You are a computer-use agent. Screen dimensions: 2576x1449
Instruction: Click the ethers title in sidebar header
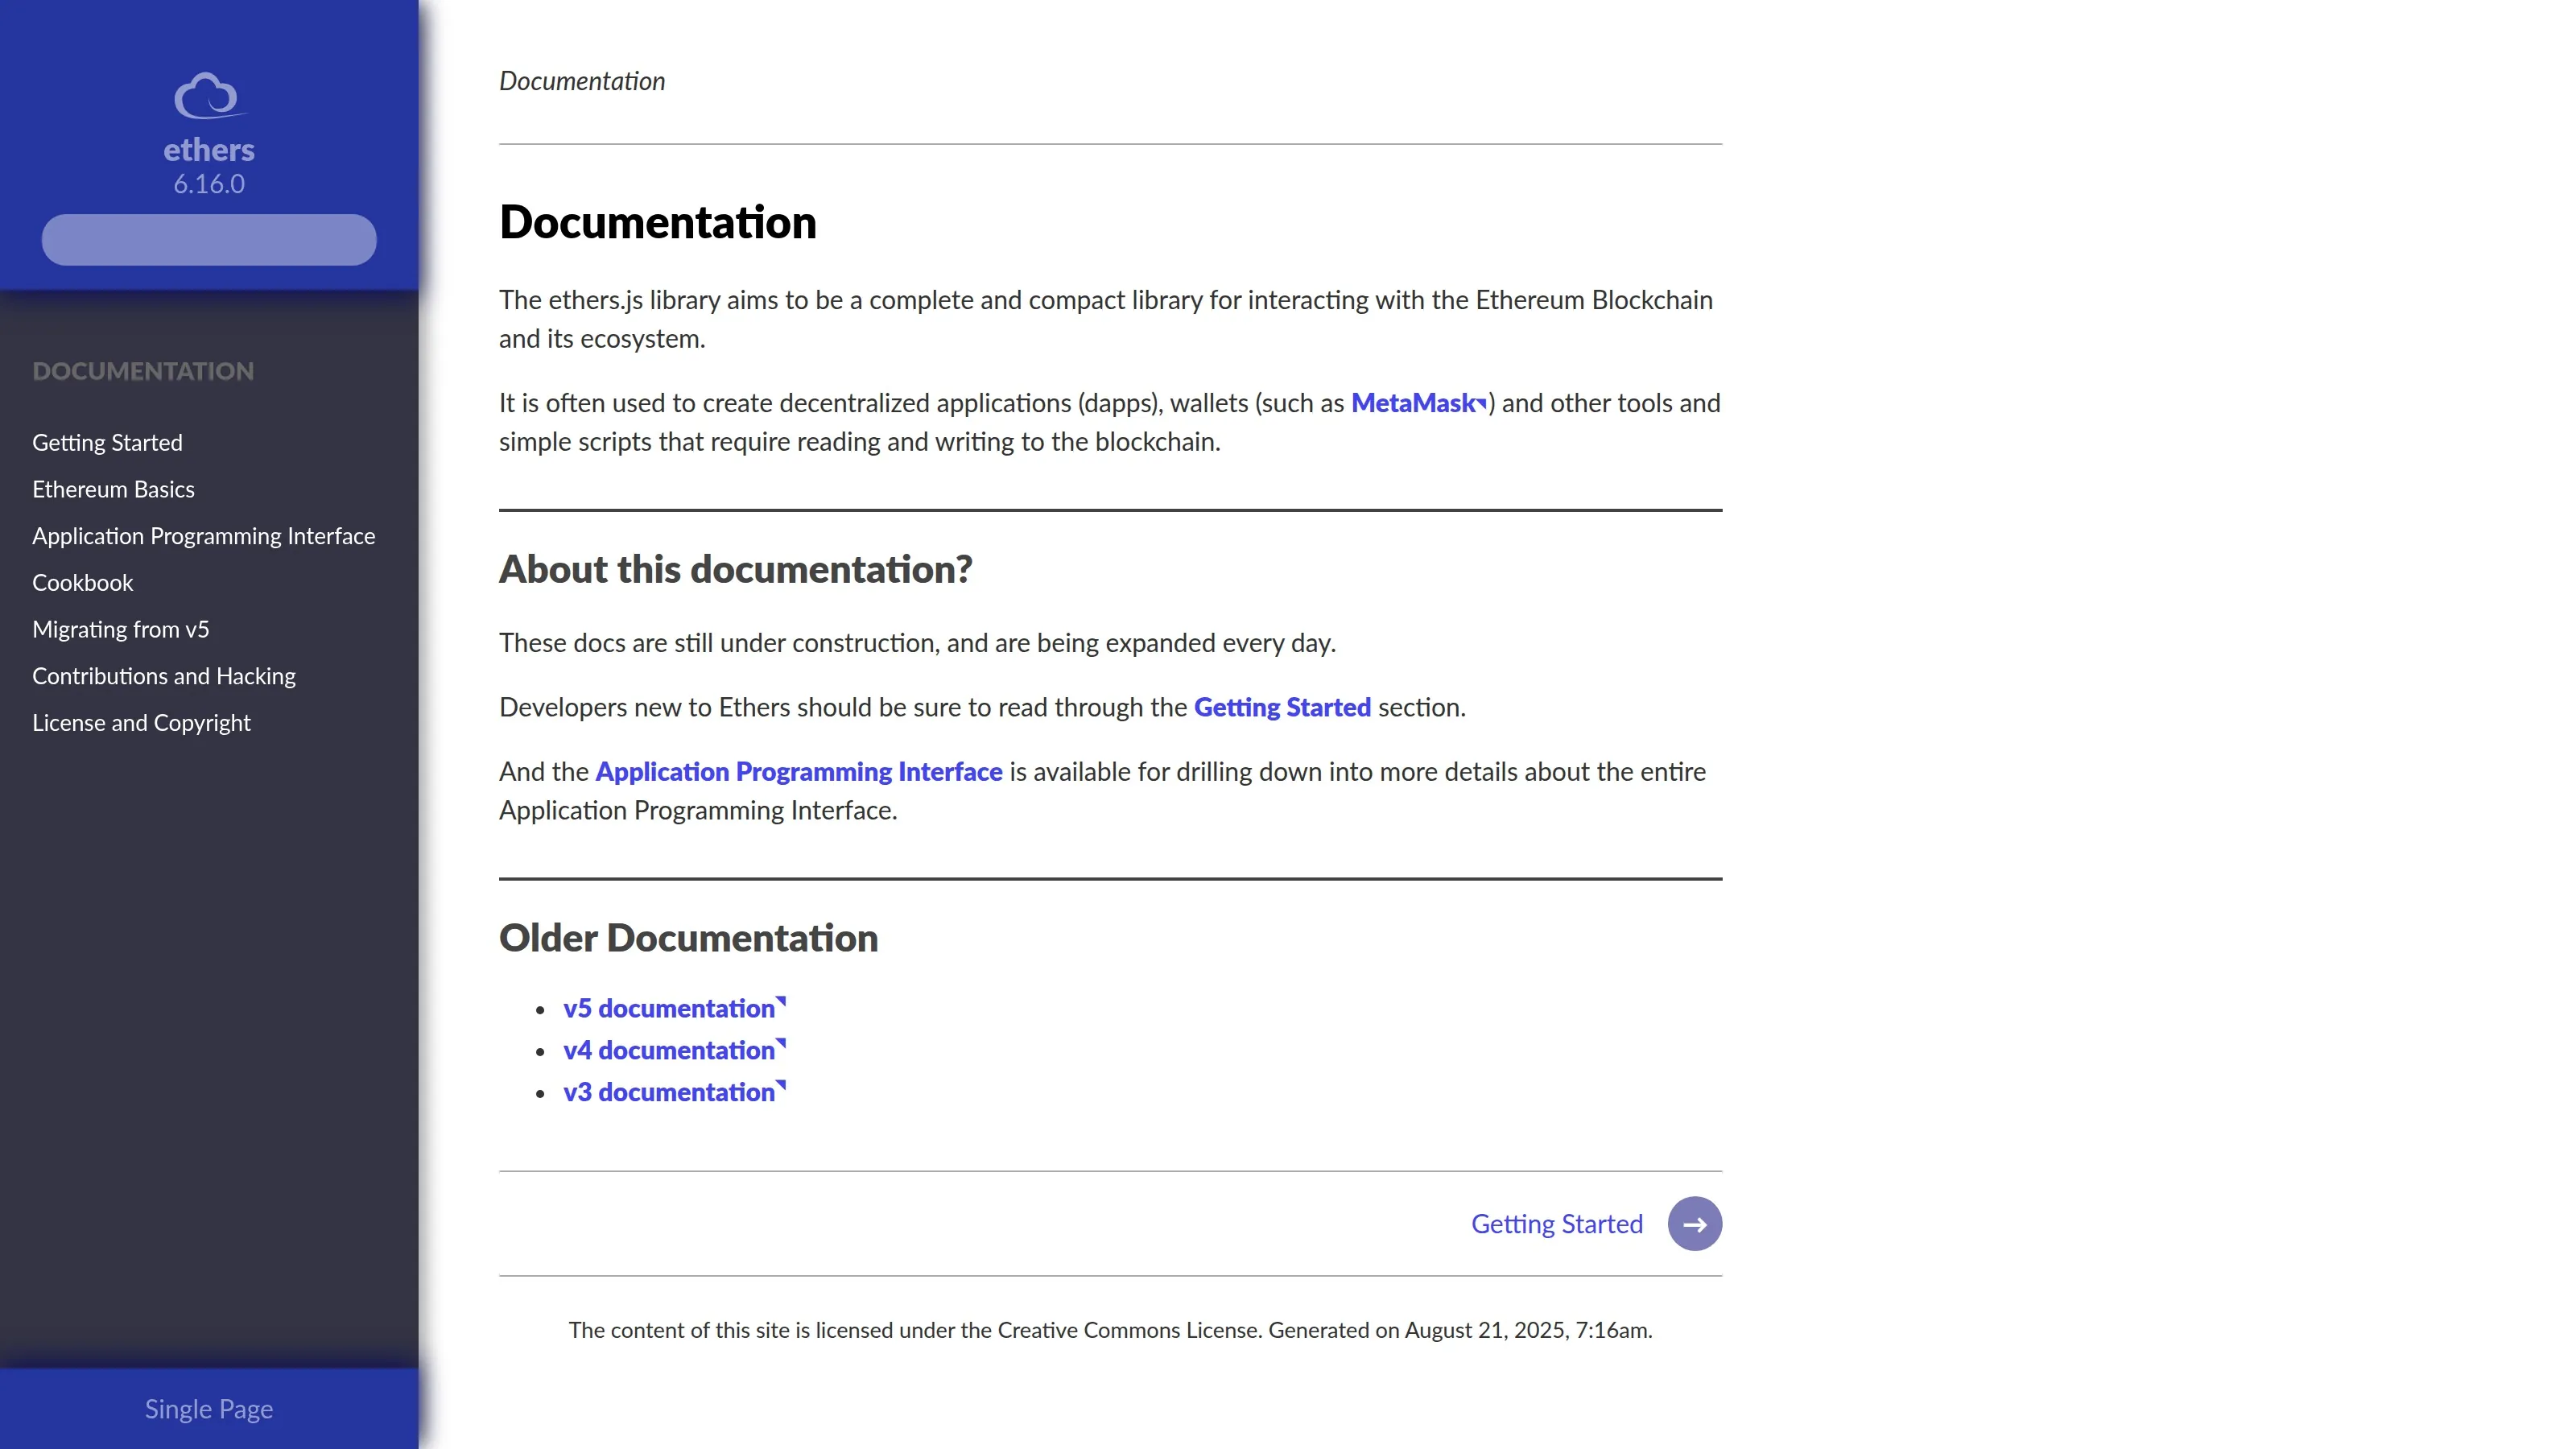tap(209, 149)
